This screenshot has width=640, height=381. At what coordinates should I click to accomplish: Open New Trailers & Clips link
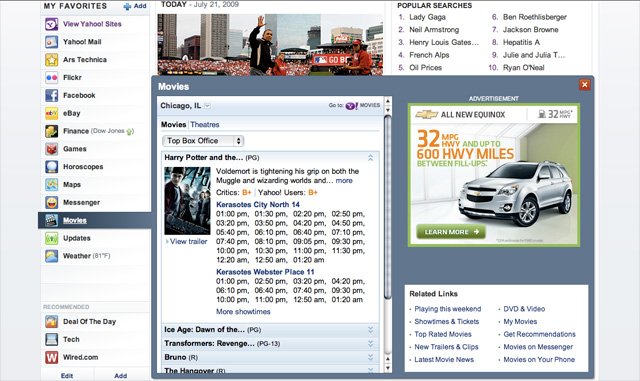point(447,347)
